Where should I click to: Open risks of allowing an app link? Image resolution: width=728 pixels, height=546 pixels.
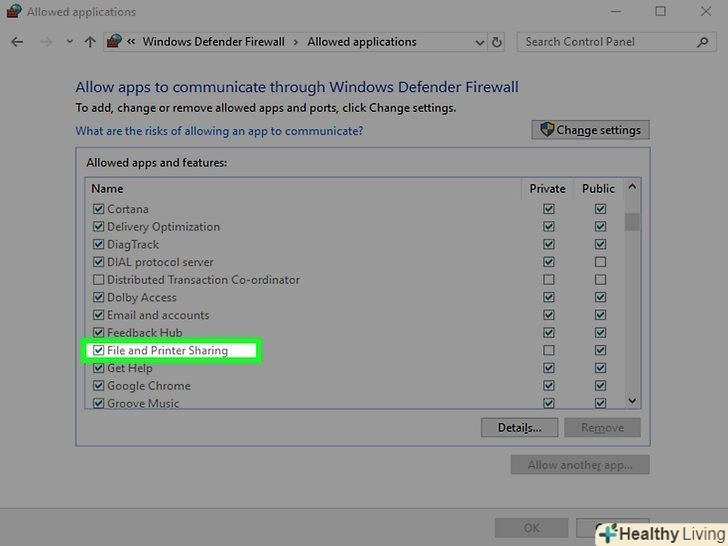[x=219, y=131]
